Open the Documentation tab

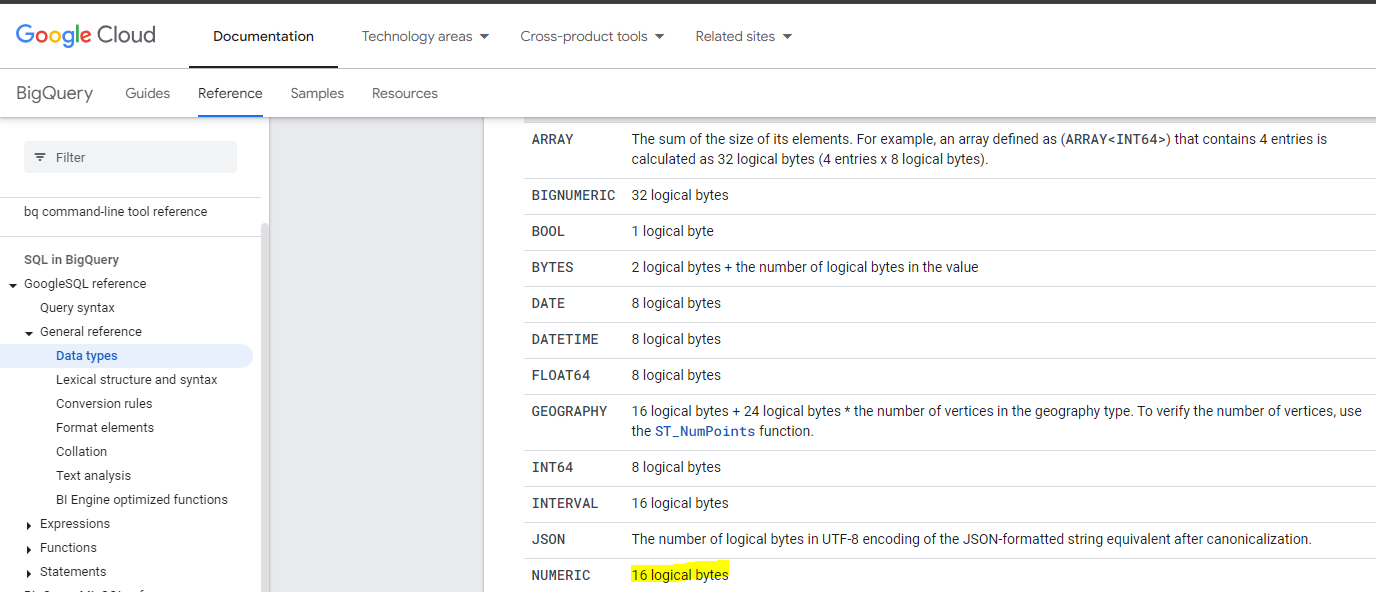tap(263, 36)
